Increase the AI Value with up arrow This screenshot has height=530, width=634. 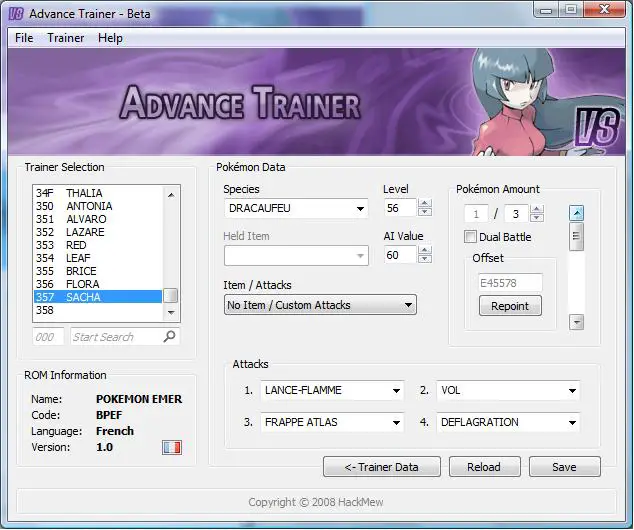point(425,250)
